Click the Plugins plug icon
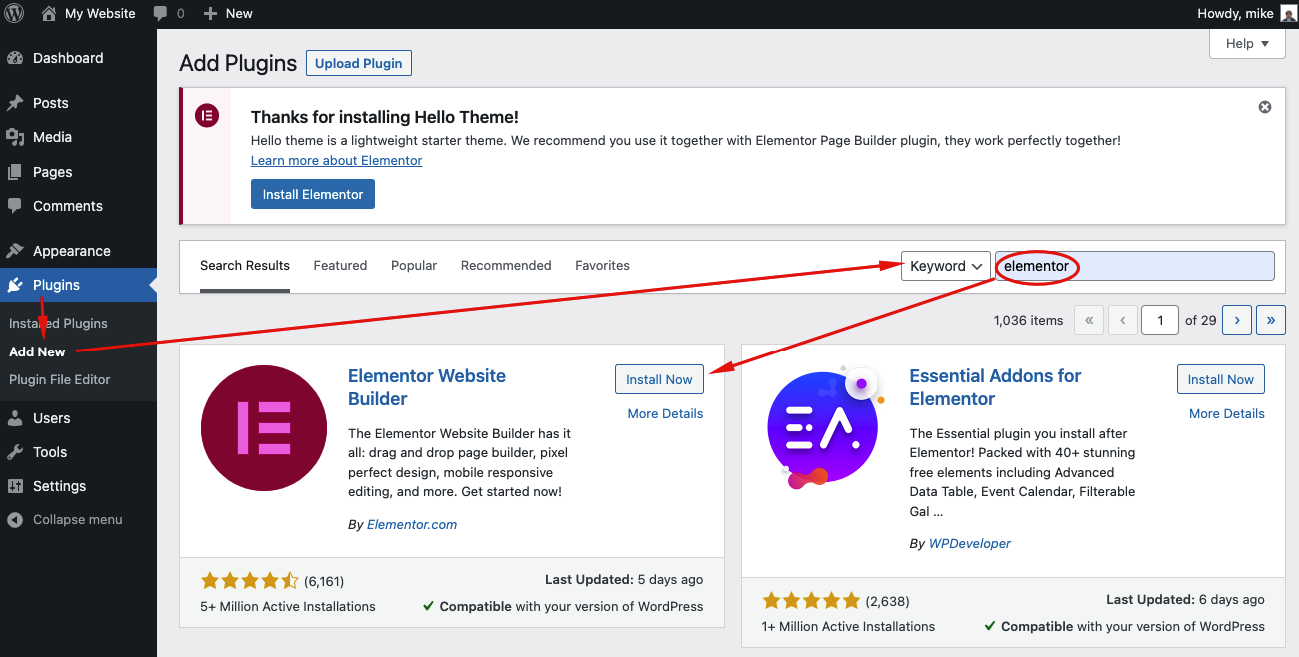Image resolution: width=1299 pixels, height=657 pixels. point(15,285)
